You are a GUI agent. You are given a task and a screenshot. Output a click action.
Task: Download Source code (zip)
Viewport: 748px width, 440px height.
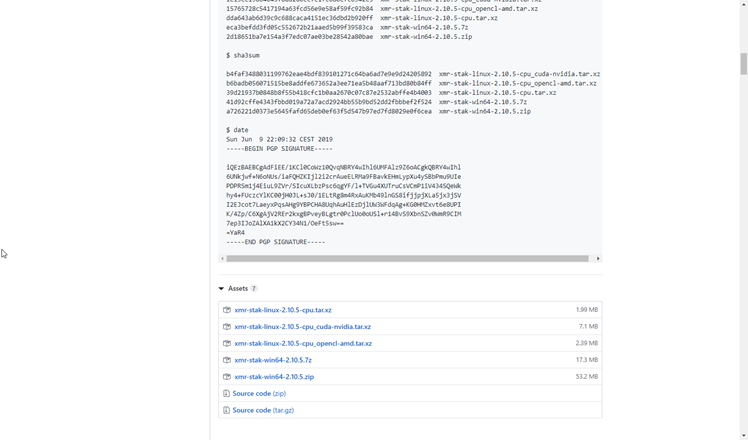(x=259, y=394)
